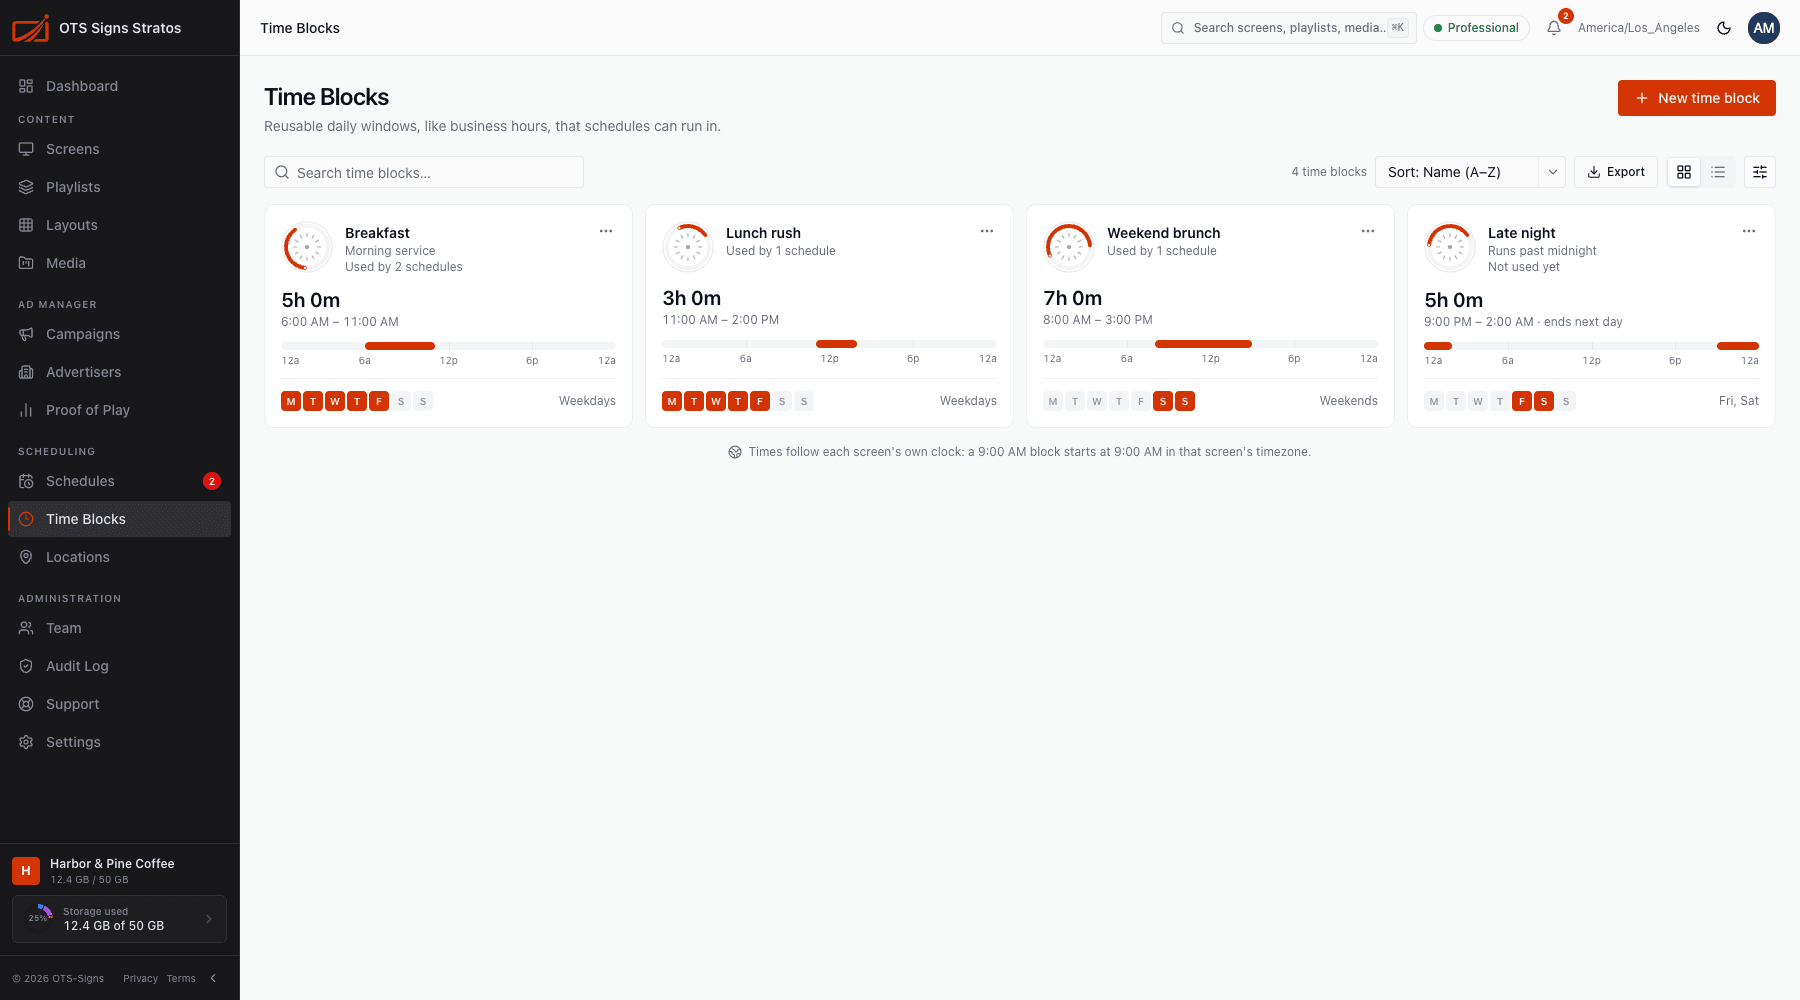Open Audit Log in the sidebar
Viewport: 1800px width, 1000px height.
tap(119, 666)
